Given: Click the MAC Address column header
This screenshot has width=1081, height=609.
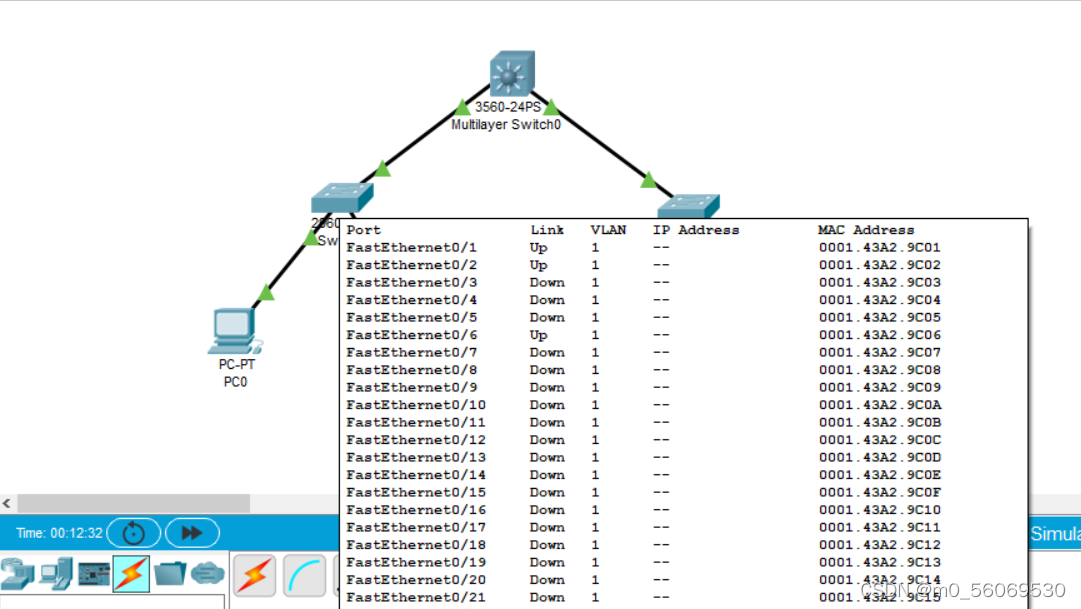Looking at the screenshot, I should (866, 230).
